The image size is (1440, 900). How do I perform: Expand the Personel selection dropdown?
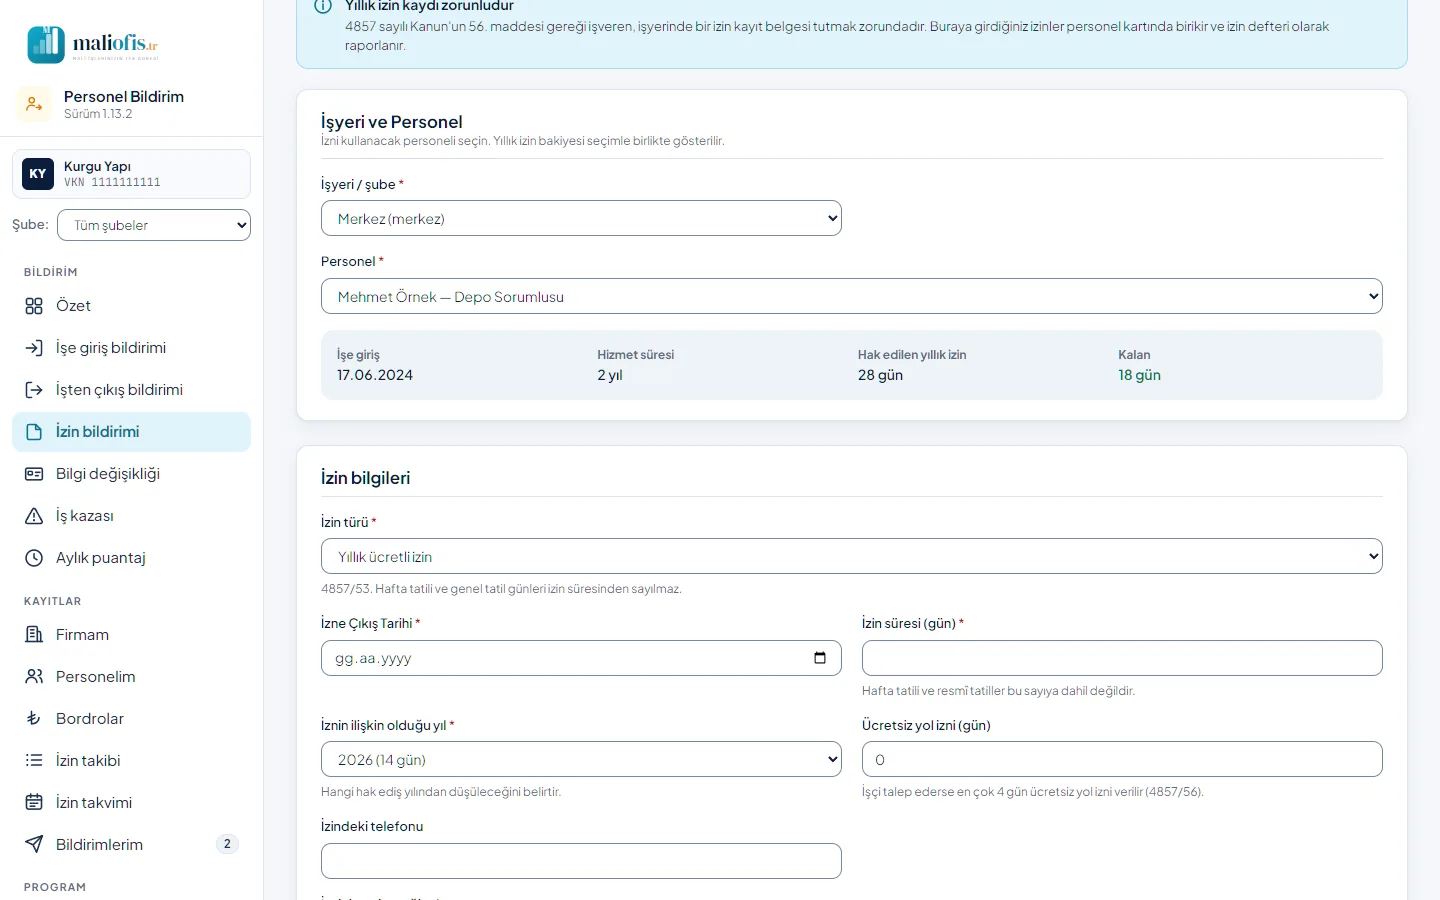pos(852,296)
